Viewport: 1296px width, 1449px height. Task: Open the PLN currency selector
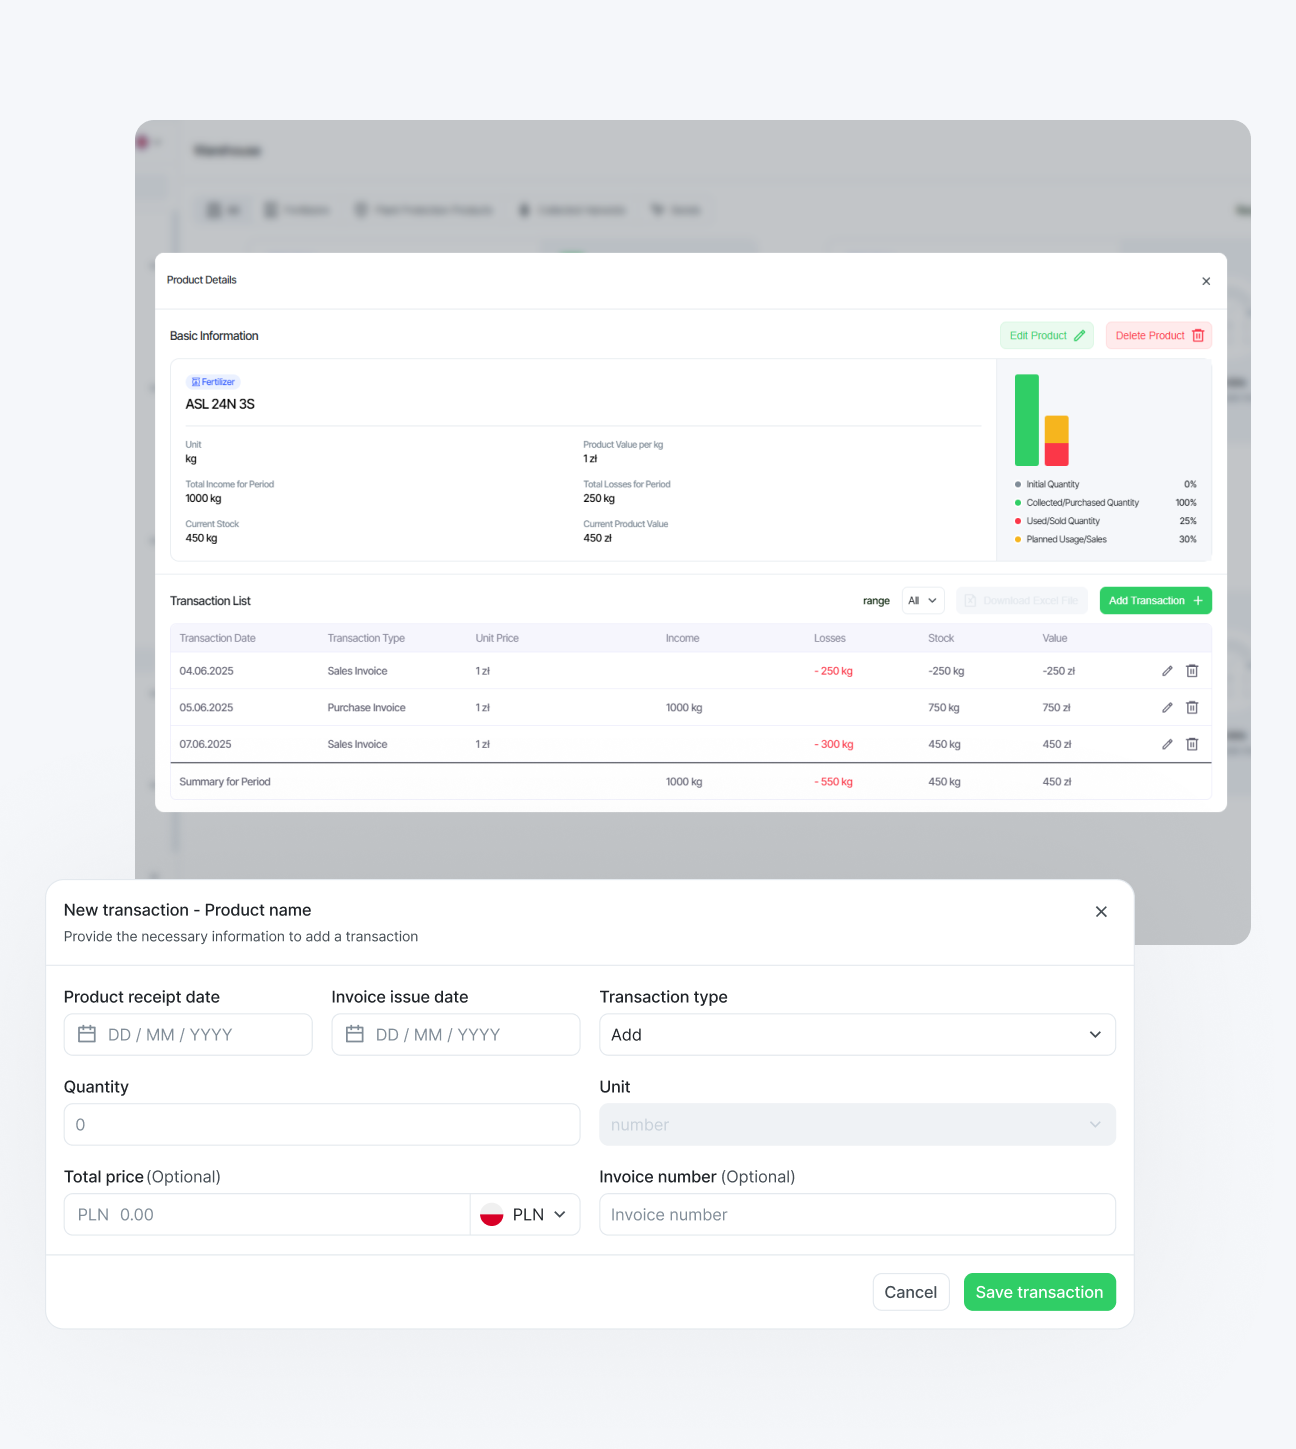[x=525, y=1215]
